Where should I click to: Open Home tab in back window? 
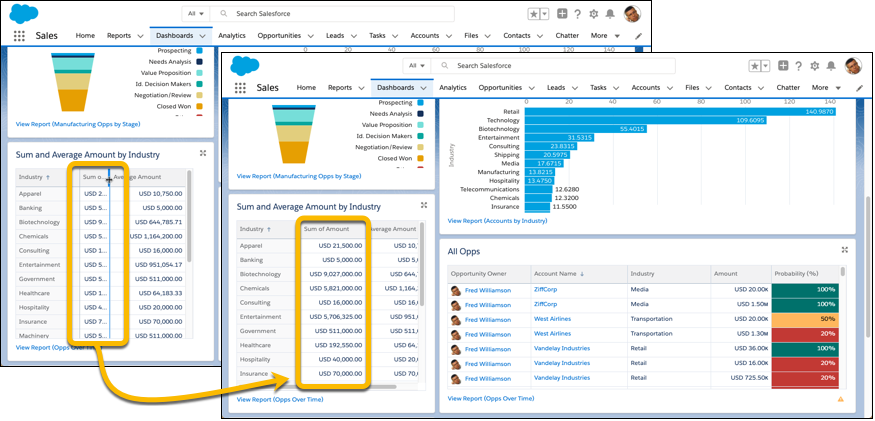[85, 36]
